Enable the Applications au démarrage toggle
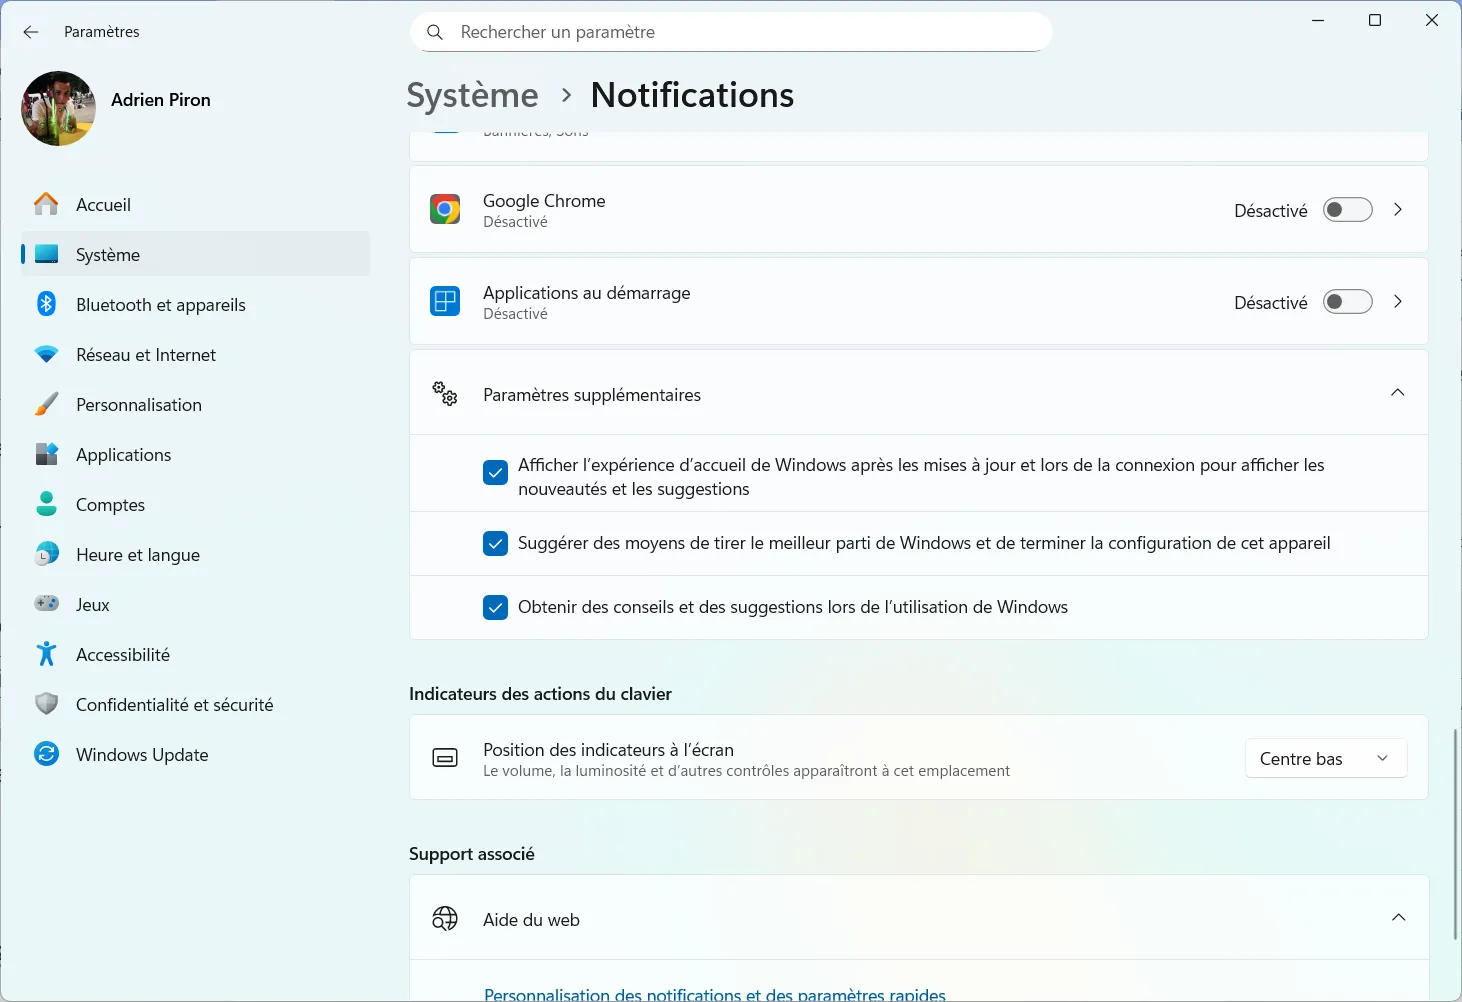 [x=1347, y=301]
